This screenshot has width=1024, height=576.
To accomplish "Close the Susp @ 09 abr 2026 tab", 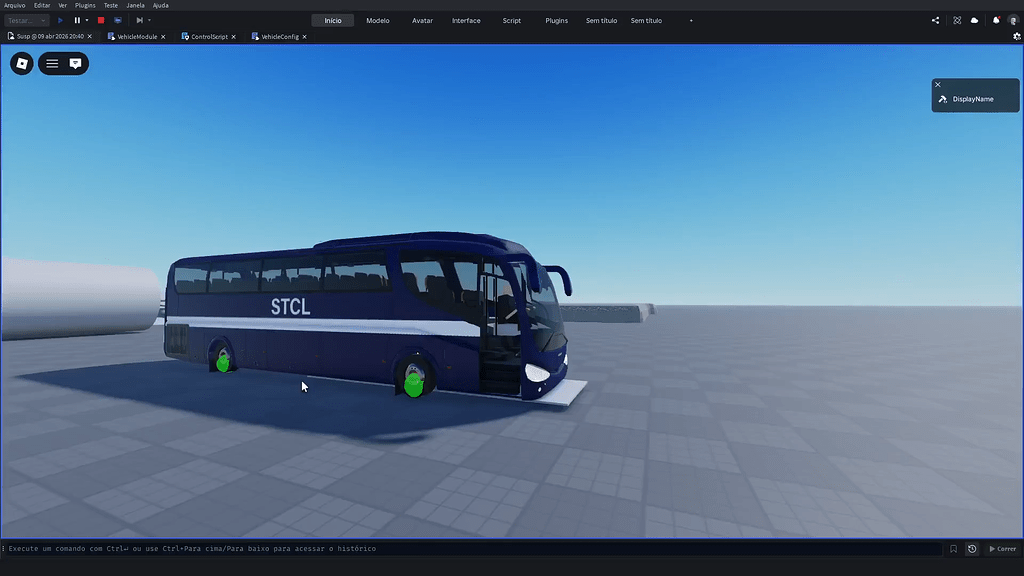I will [x=89, y=37].
